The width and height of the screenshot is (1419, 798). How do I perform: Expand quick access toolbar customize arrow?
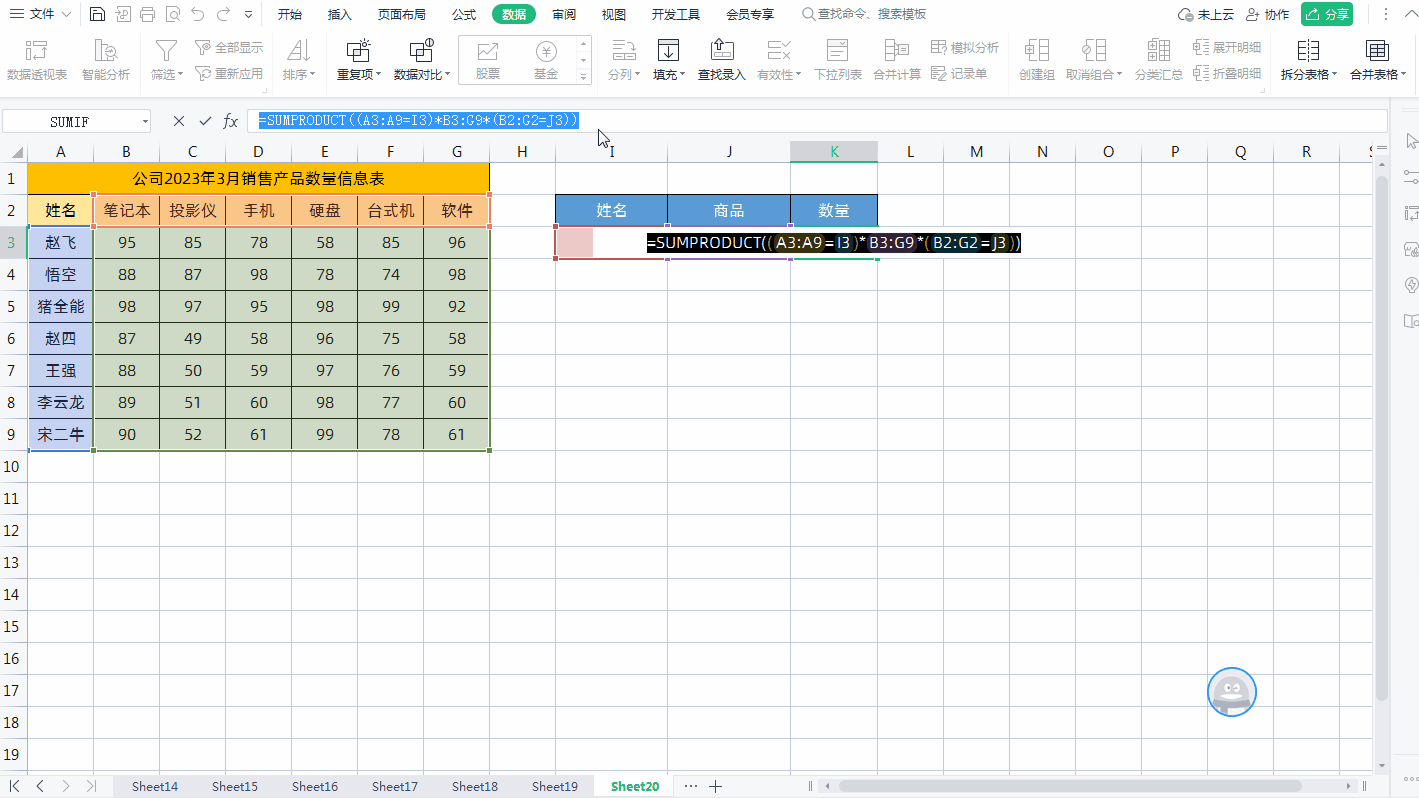(249, 14)
